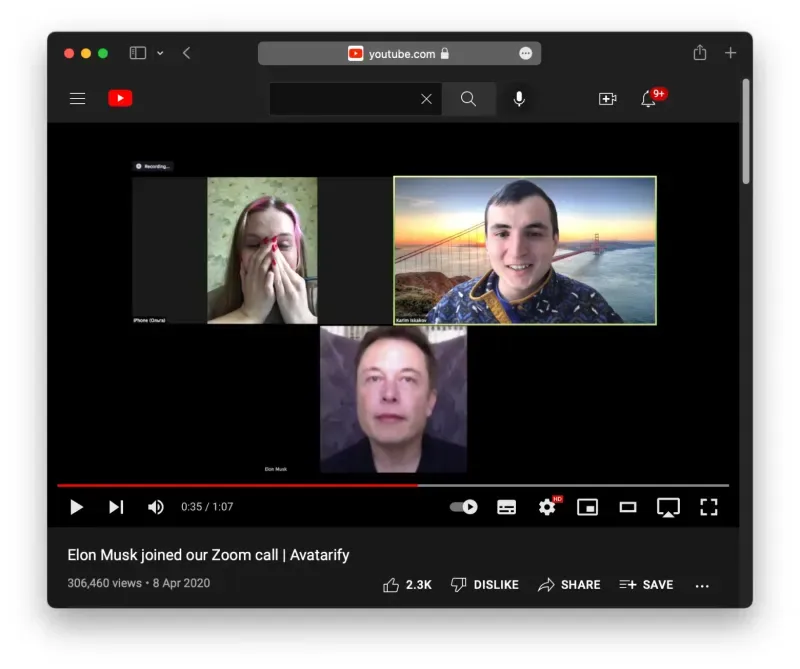Click the 'Recording...' indicator in the video
Viewport: 800px width, 669px height.
point(153,166)
